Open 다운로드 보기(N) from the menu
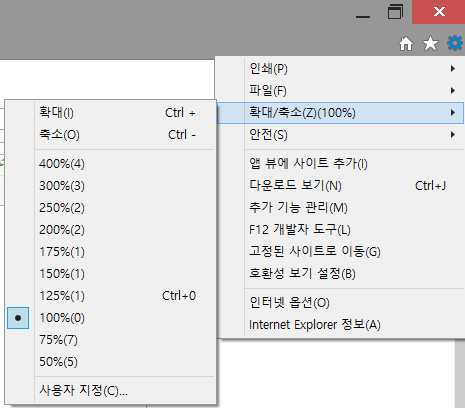The height and width of the screenshot is (408, 465). (340, 186)
